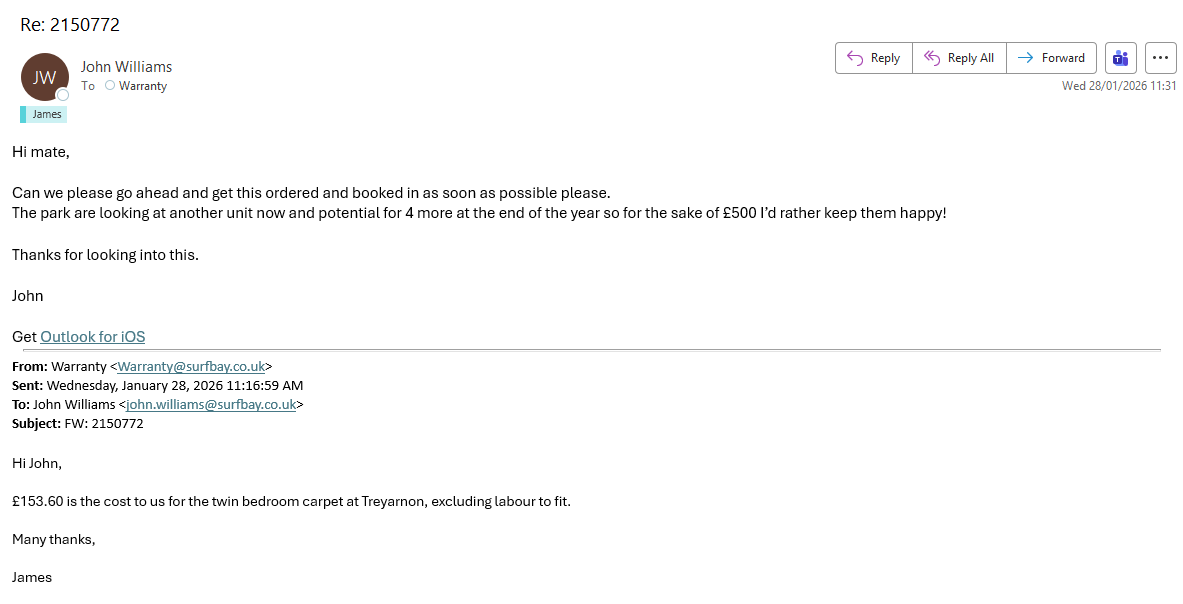
Task: Click presence indicator beside Warranty recipient
Action: [110, 86]
